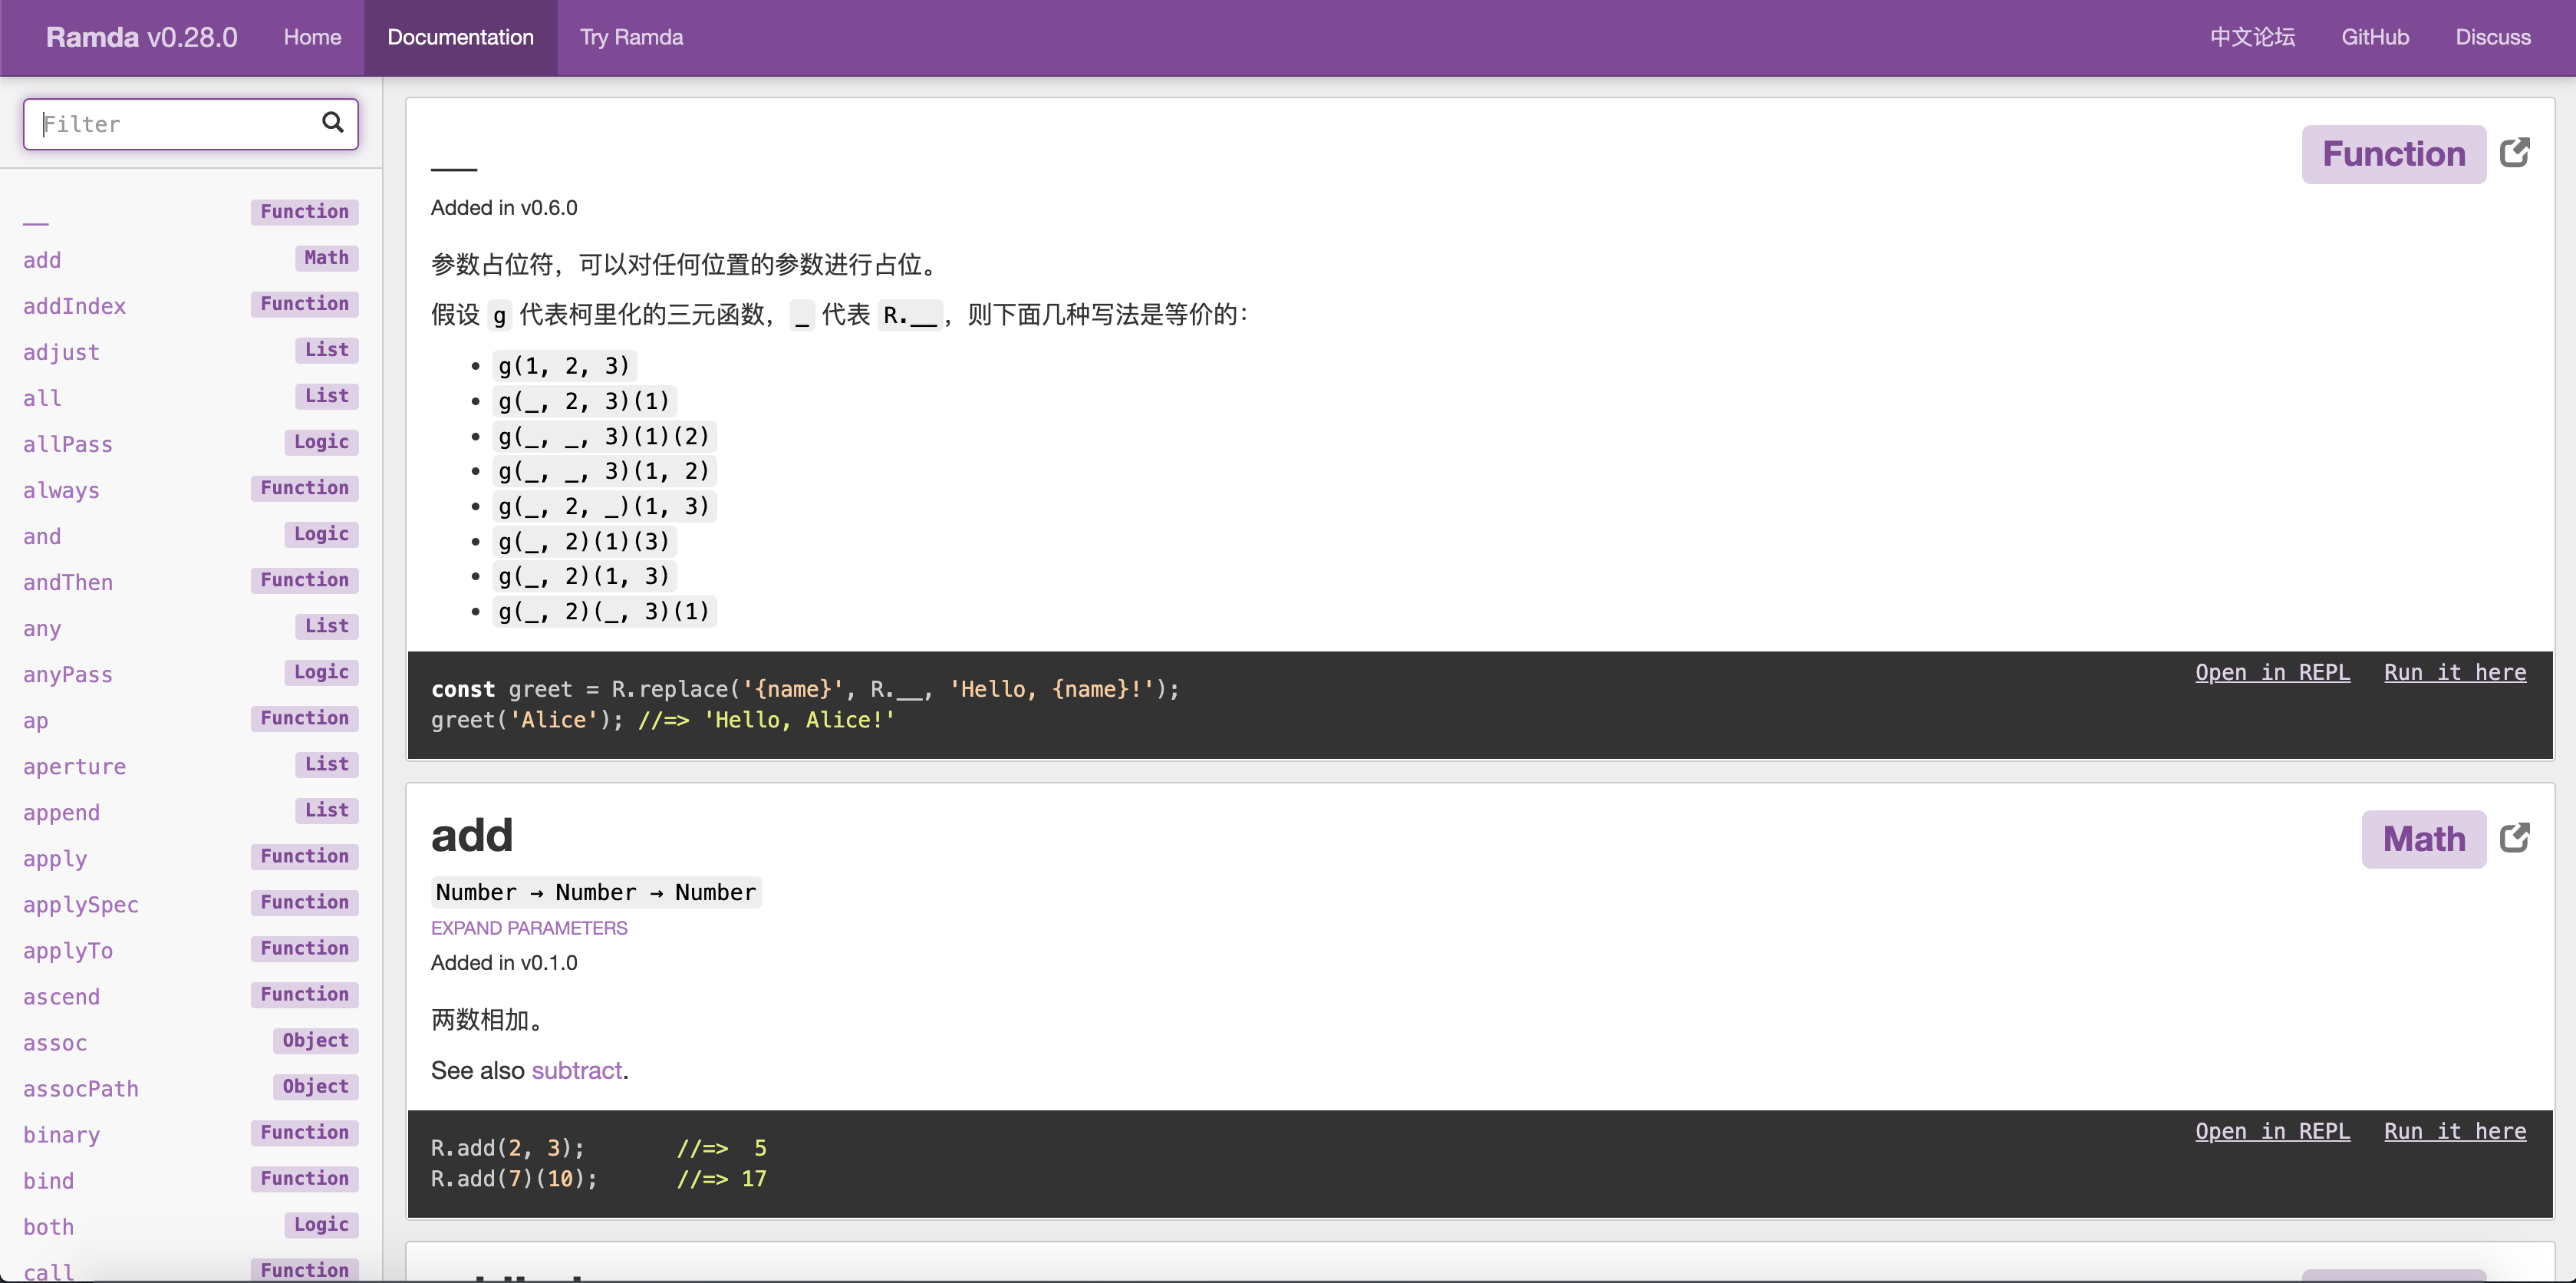Screen dimensions: 2576x1283
Task: Select the andThen entry in the sidebar
Action: click(x=67, y=582)
